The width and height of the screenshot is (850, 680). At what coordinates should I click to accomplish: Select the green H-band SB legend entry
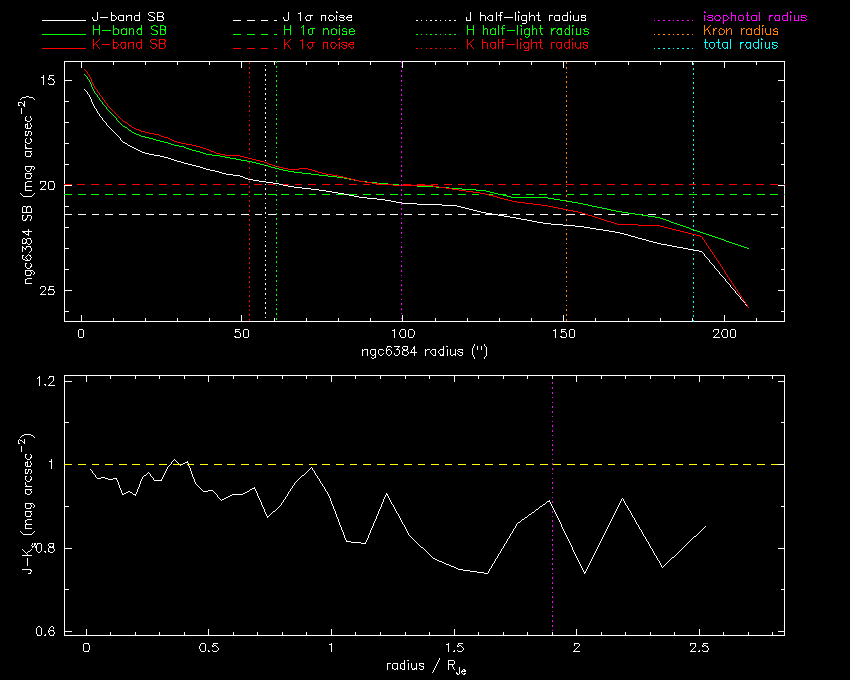point(129,31)
